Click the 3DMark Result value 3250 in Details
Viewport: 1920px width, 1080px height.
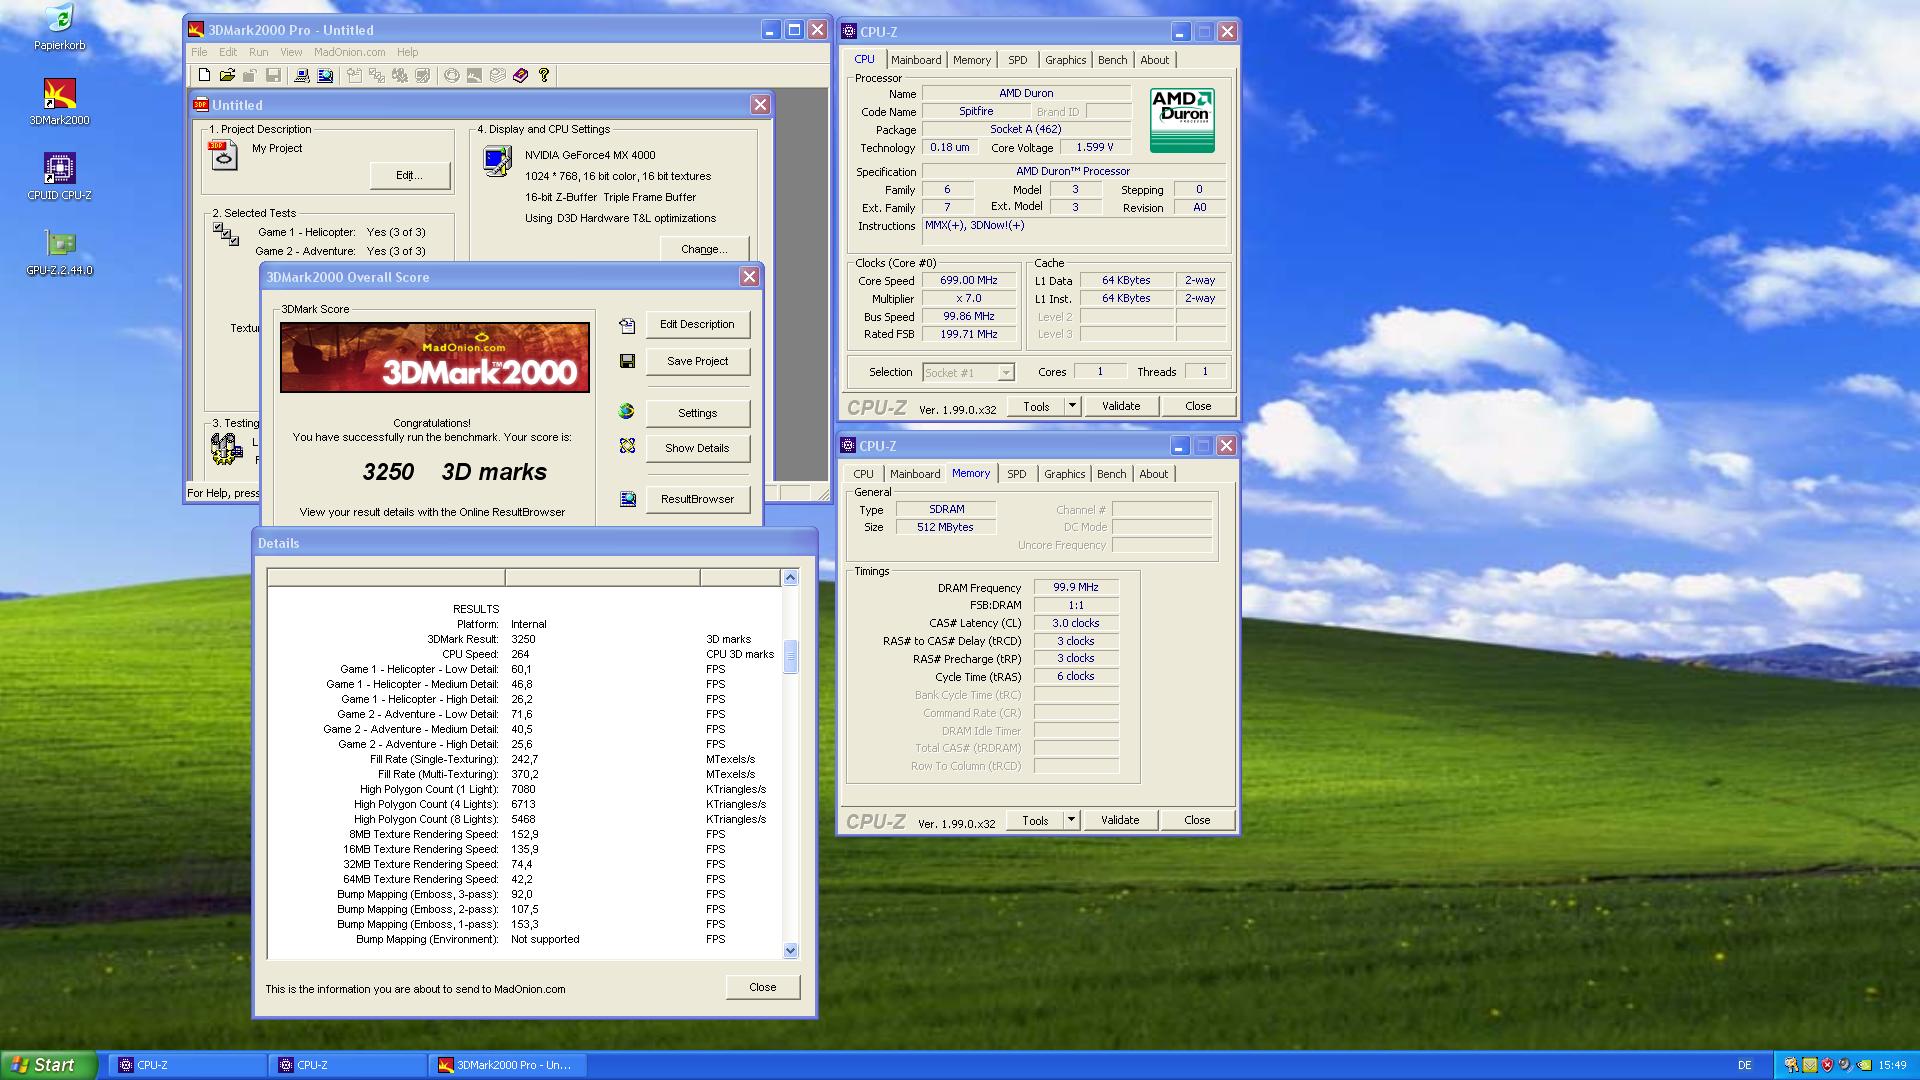pyautogui.click(x=523, y=639)
